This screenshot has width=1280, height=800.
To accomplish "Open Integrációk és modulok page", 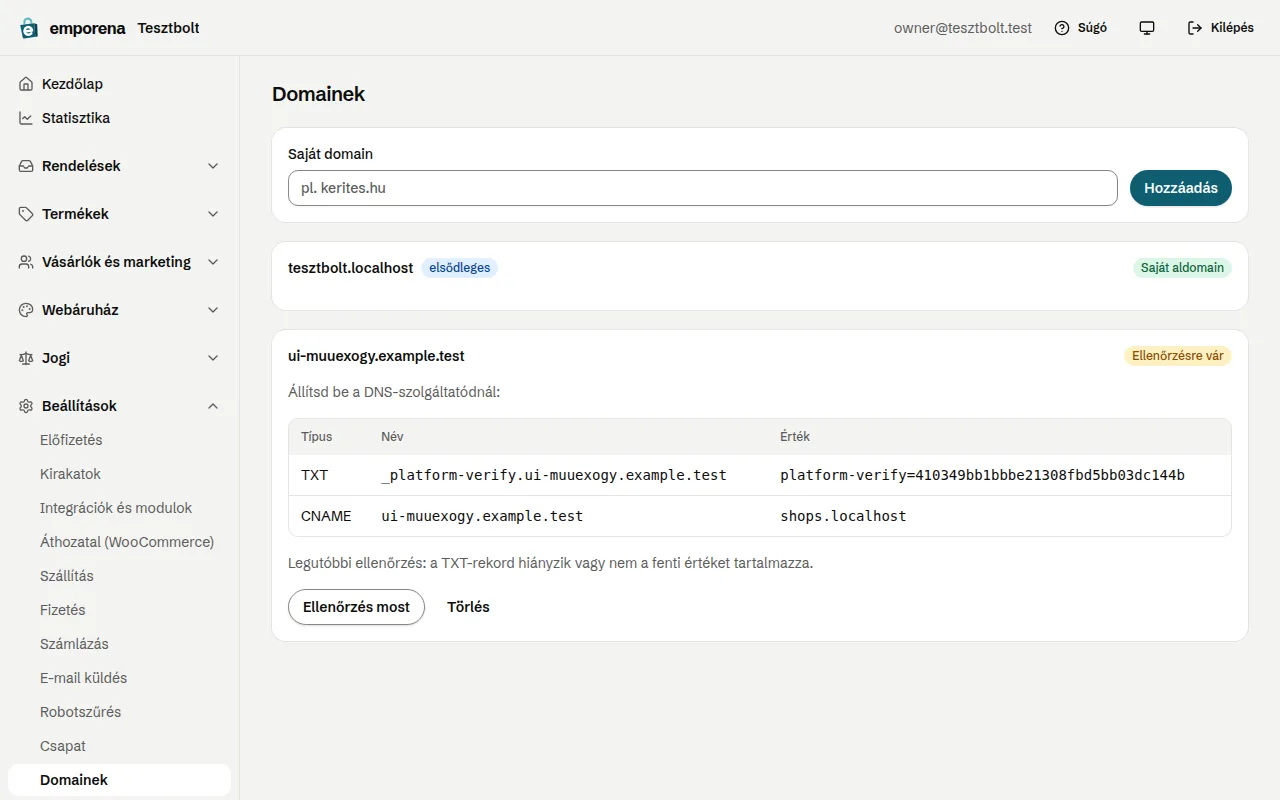I will [119, 508].
